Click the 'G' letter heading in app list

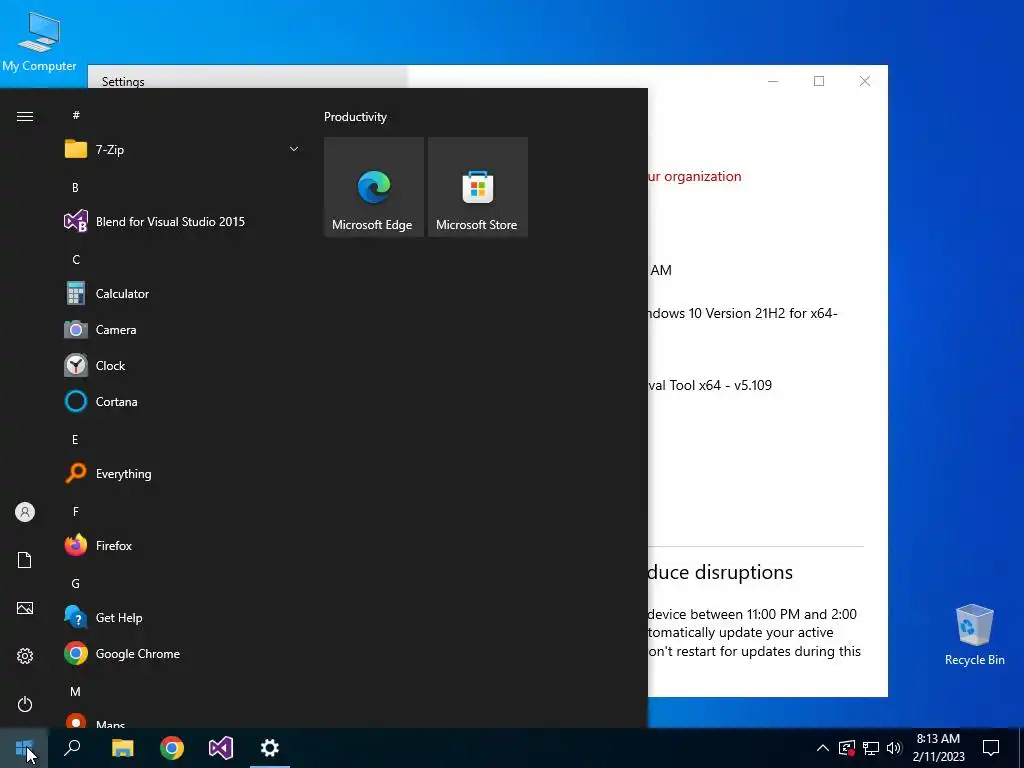(76, 584)
